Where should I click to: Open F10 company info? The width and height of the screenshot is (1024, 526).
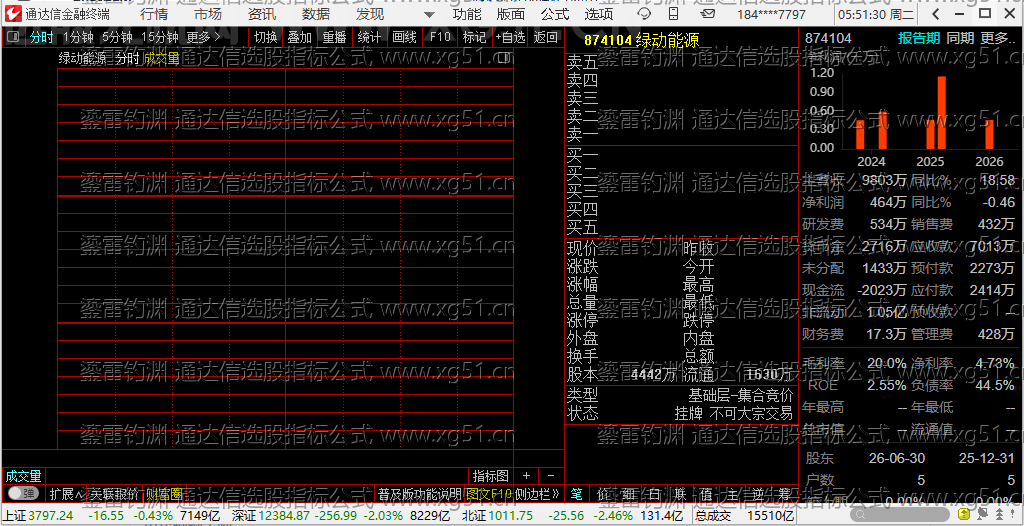pos(440,37)
